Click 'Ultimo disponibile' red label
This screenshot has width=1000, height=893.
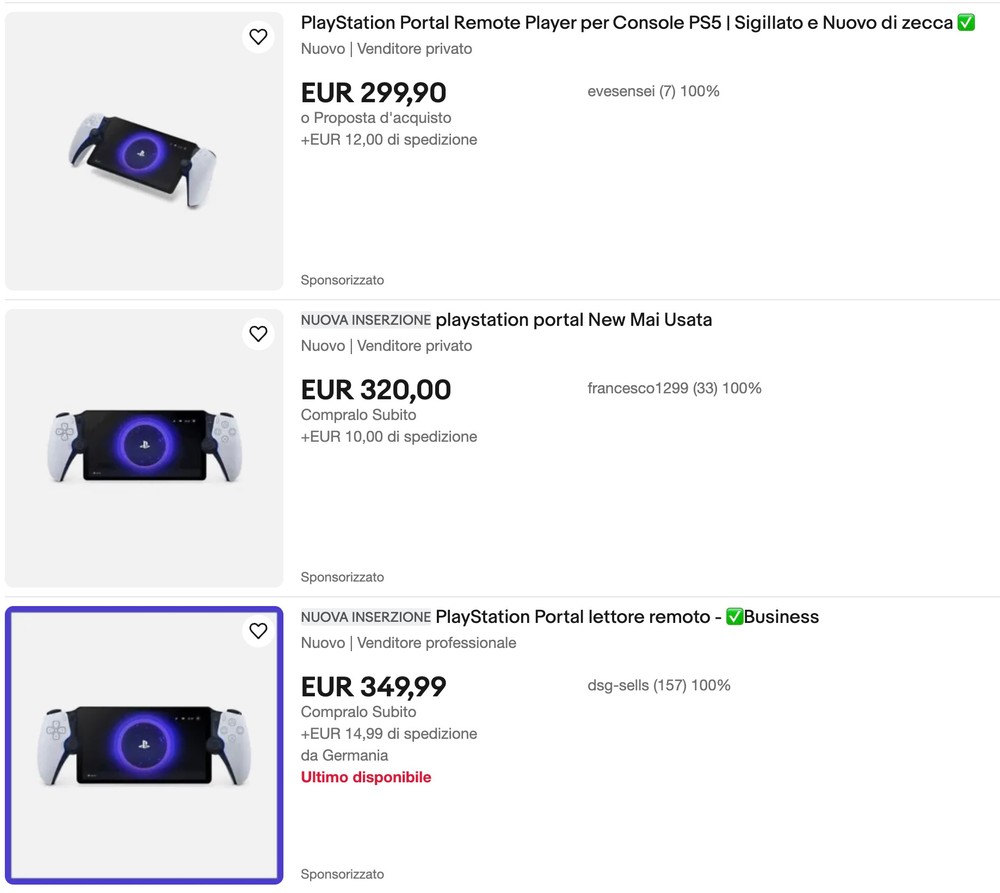[x=366, y=777]
